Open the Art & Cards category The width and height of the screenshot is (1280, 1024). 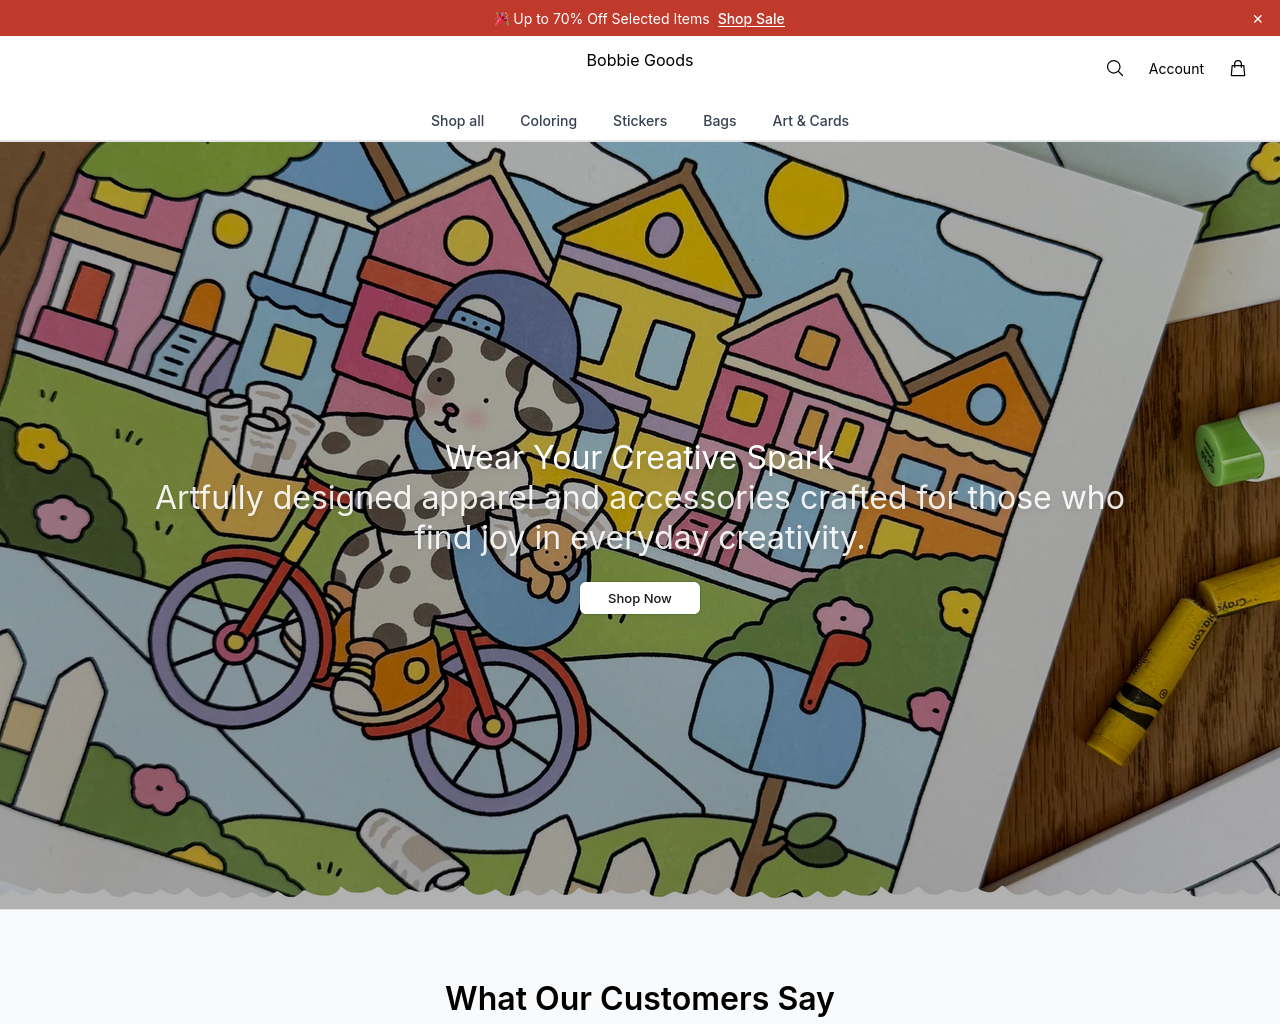coord(810,121)
